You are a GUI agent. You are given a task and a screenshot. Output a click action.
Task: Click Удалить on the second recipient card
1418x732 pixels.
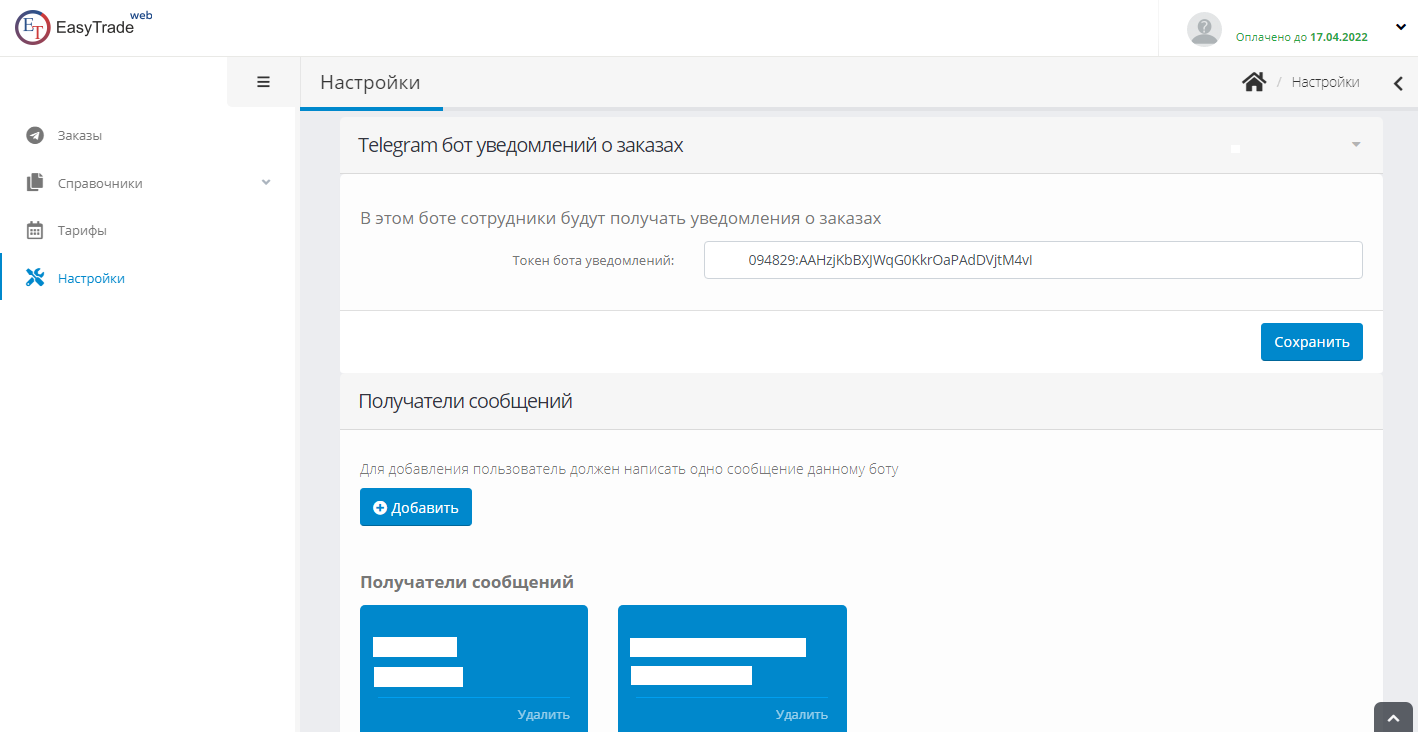click(x=802, y=714)
